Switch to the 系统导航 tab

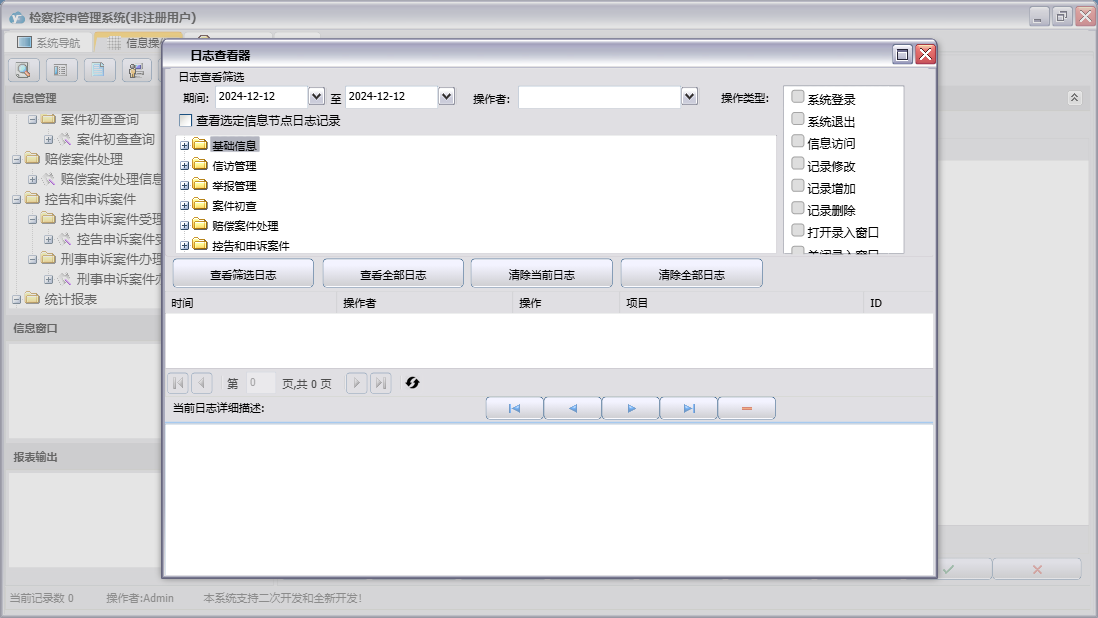(48, 43)
